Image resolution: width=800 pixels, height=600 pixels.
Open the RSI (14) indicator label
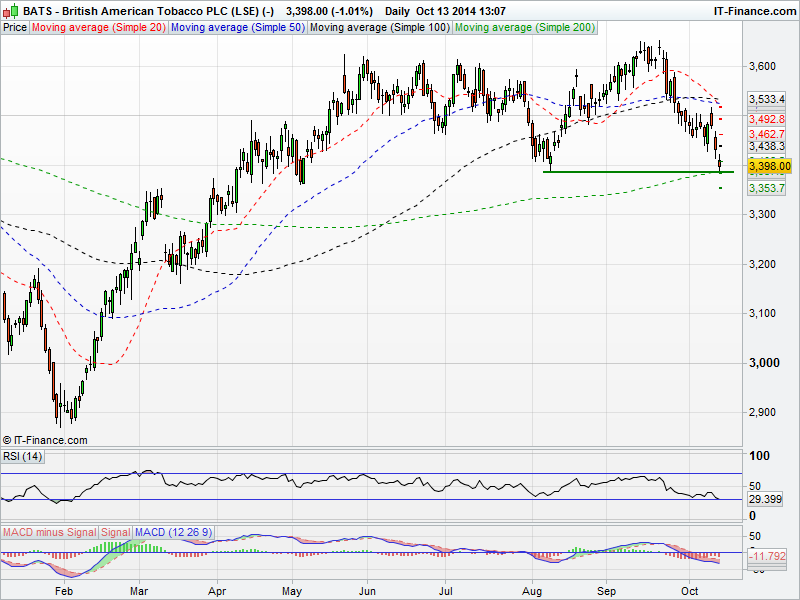(20, 457)
